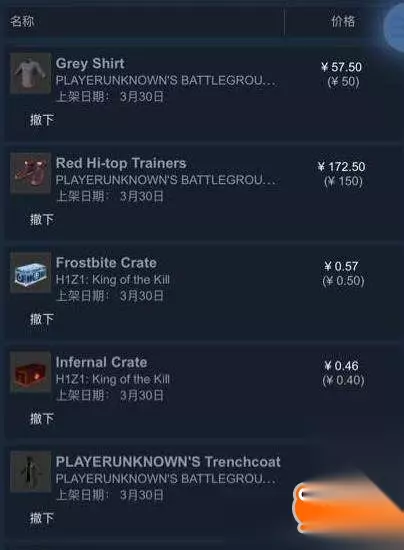This screenshot has width=404, height=550.
Task: Click the Grey Shirt item icon
Action: pos(31,73)
